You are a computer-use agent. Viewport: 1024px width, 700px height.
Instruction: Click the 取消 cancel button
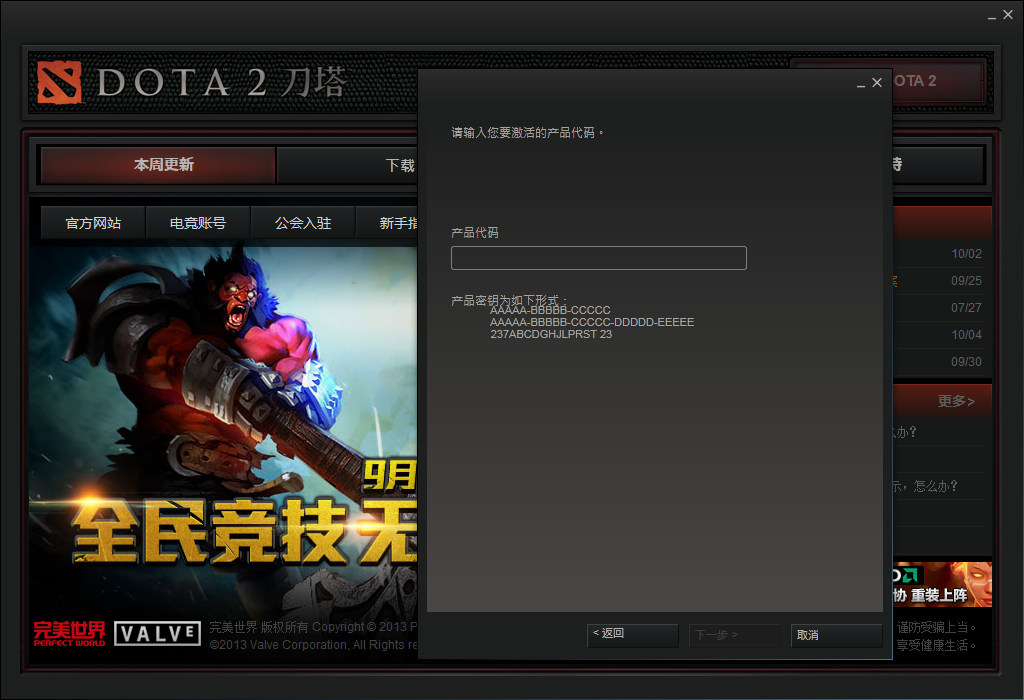click(836, 635)
